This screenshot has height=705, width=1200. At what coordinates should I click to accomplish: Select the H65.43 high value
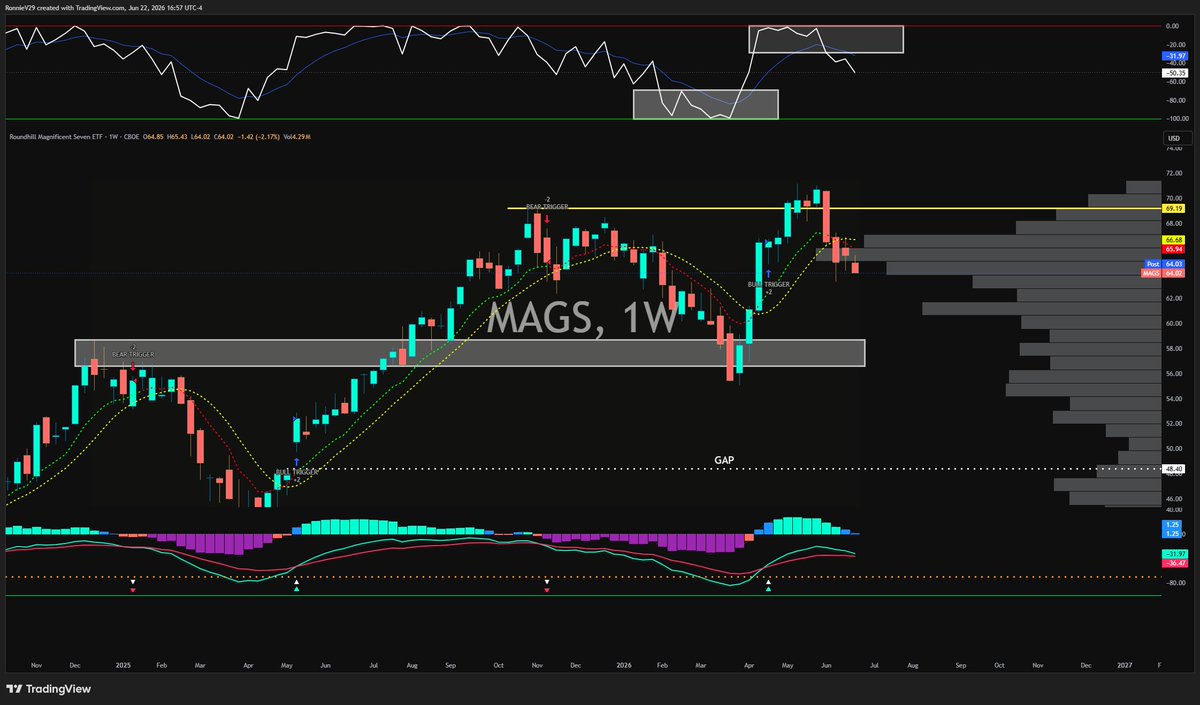179,138
